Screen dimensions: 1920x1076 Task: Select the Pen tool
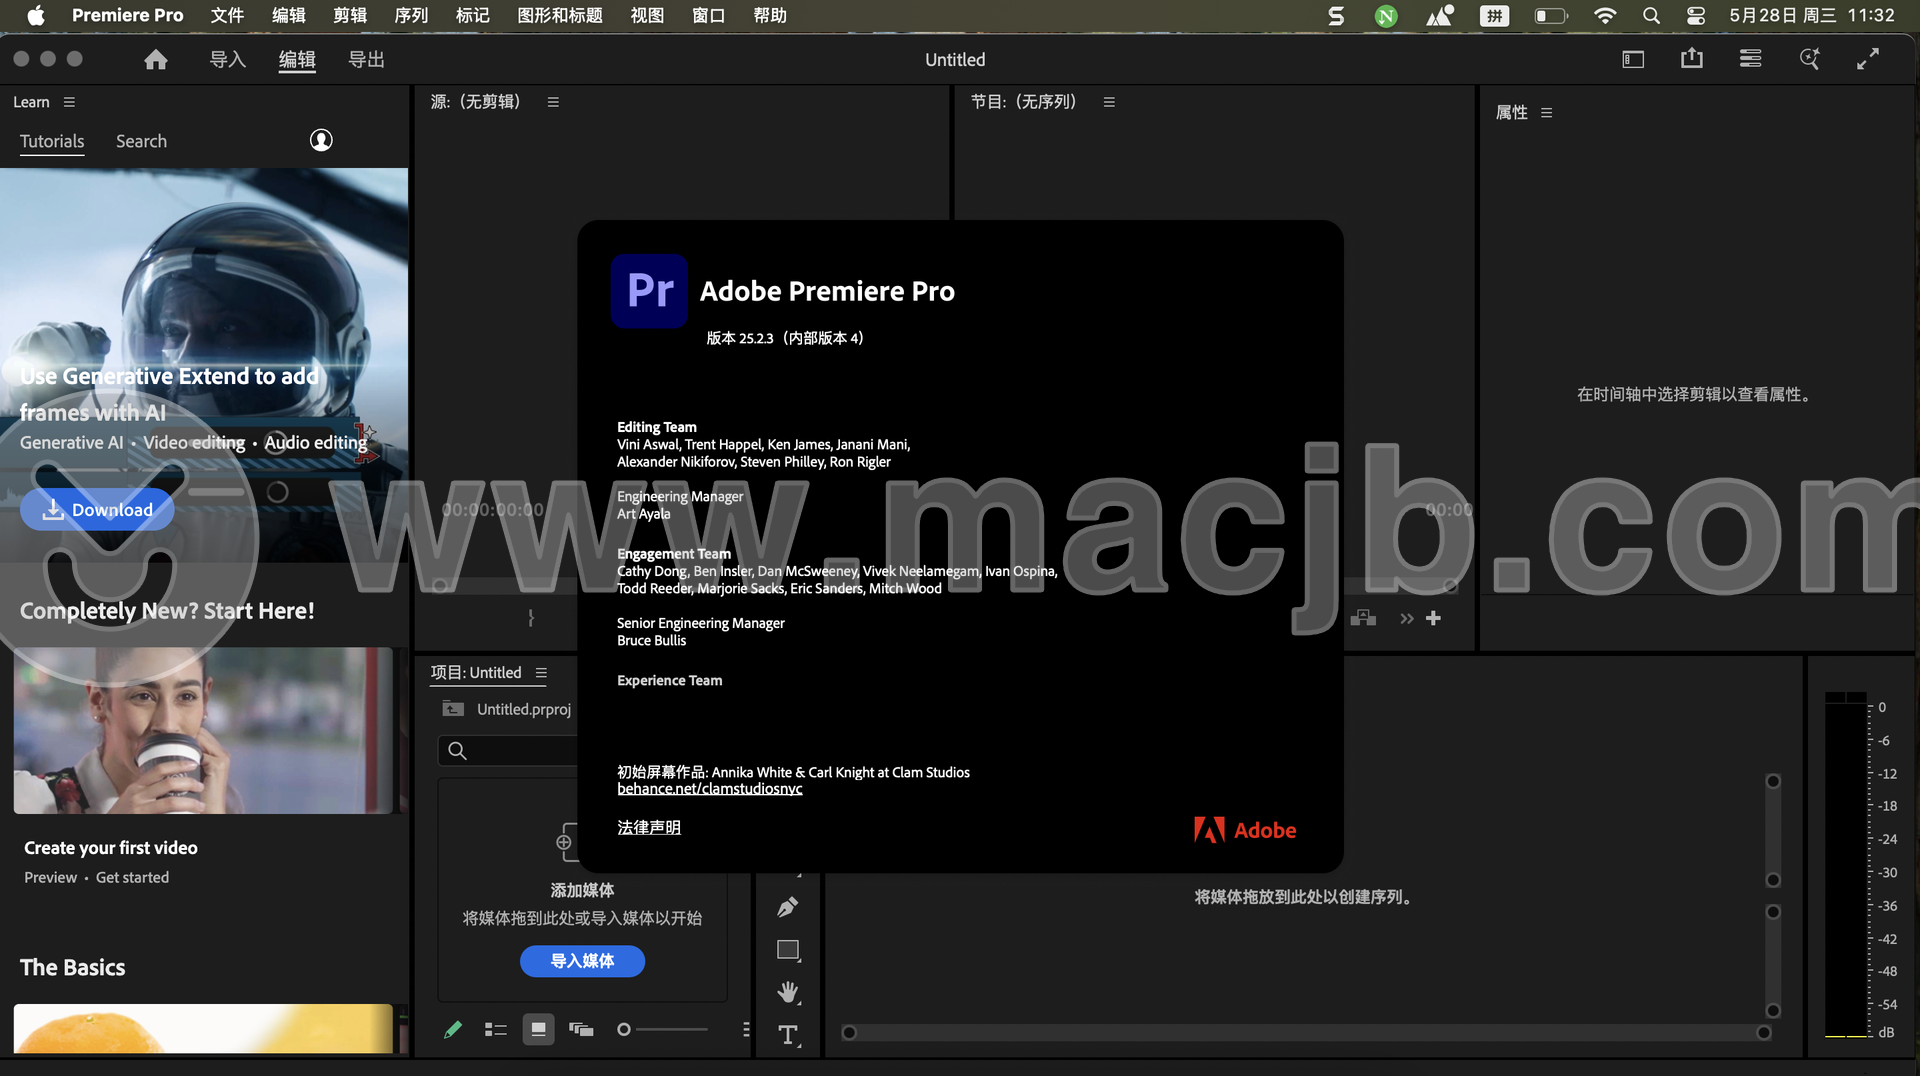click(x=788, y=907)
